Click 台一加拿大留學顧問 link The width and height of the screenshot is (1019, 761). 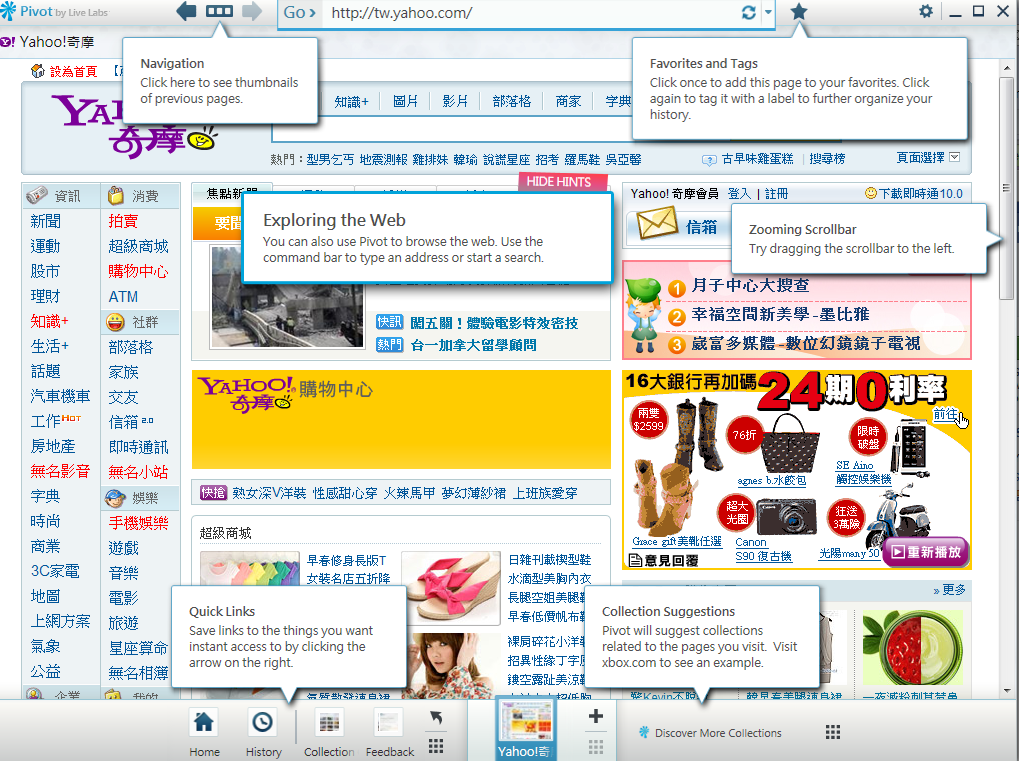click(x=474, y=345)
